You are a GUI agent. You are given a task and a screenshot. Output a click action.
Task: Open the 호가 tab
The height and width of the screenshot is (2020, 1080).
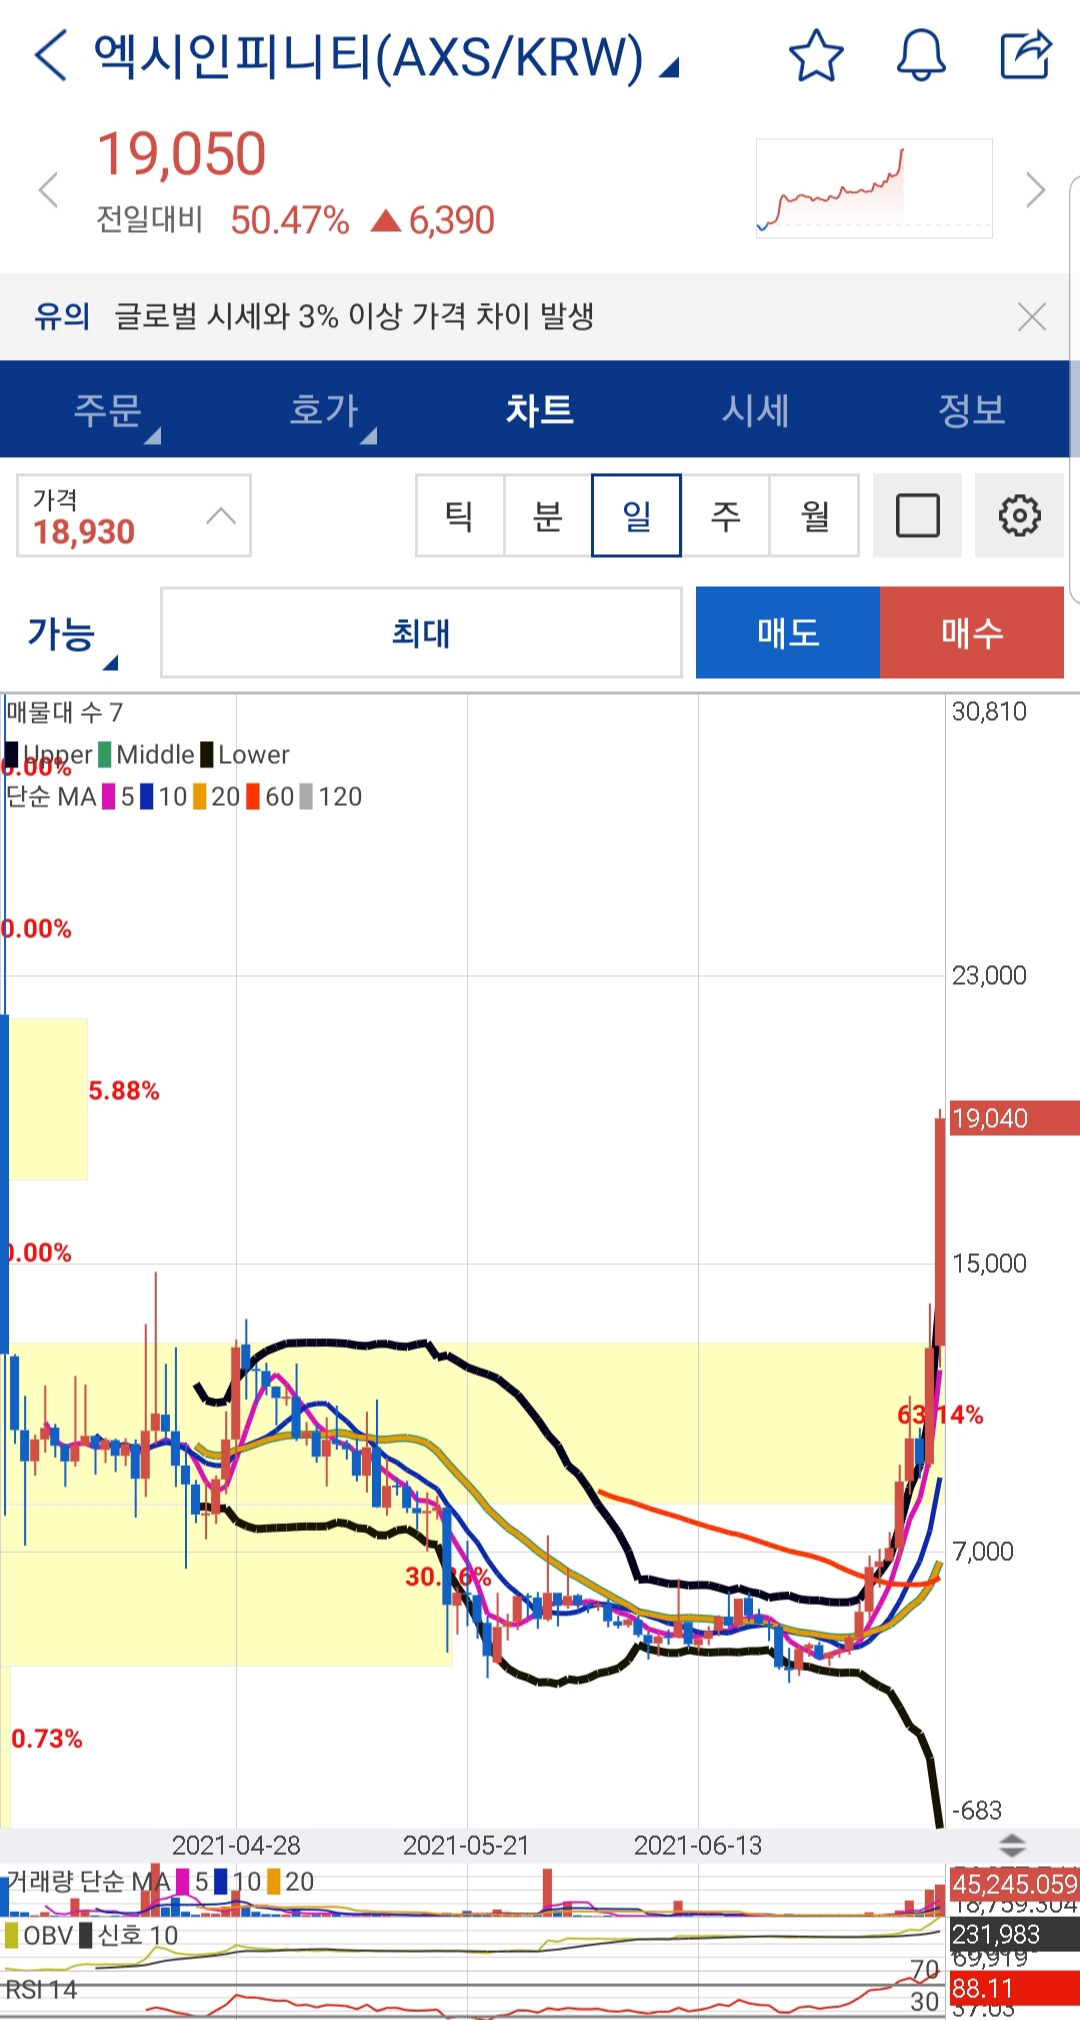pos(324,410)
